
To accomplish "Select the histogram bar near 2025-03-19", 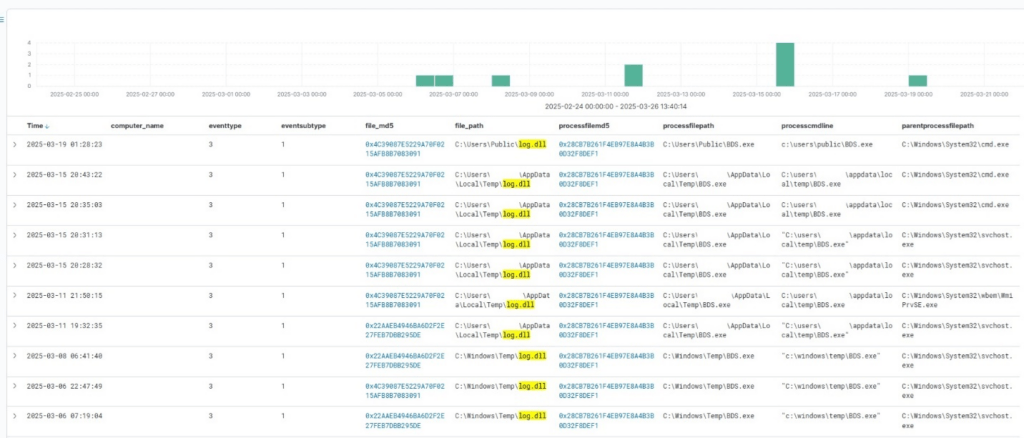I will pyautogui.click(x=917, y=81).
